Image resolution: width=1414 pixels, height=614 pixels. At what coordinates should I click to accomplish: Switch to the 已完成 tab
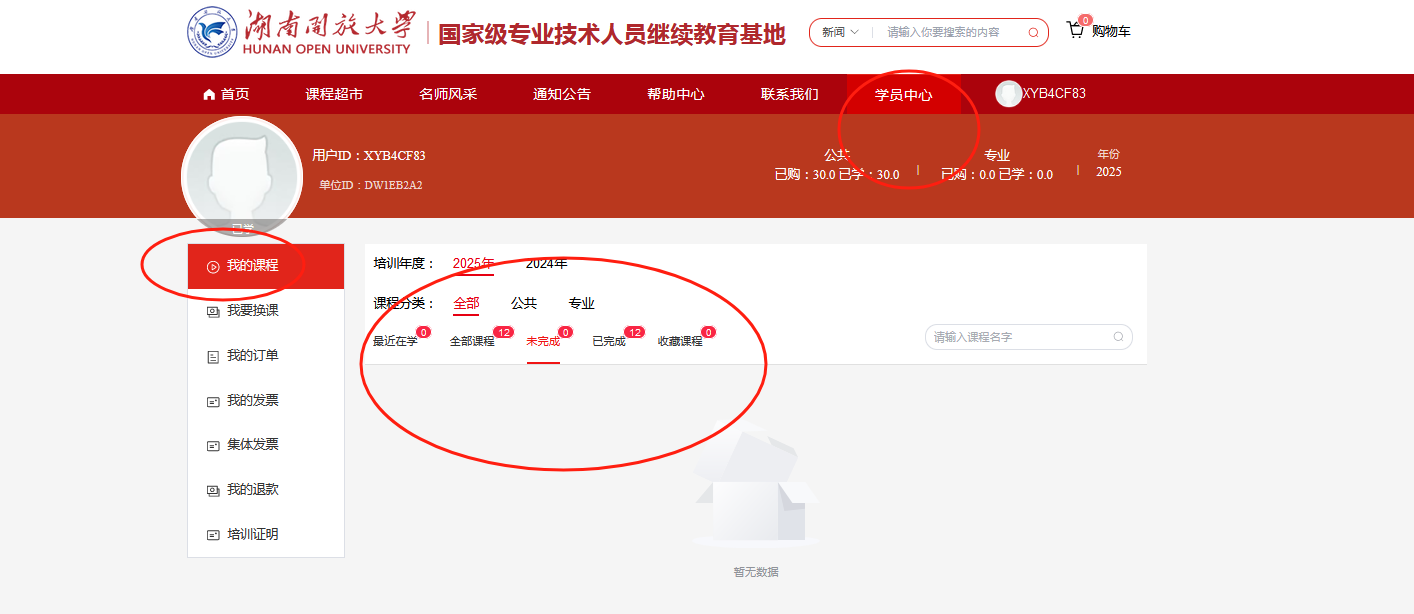pyautogui.click(x=608, y=341)
